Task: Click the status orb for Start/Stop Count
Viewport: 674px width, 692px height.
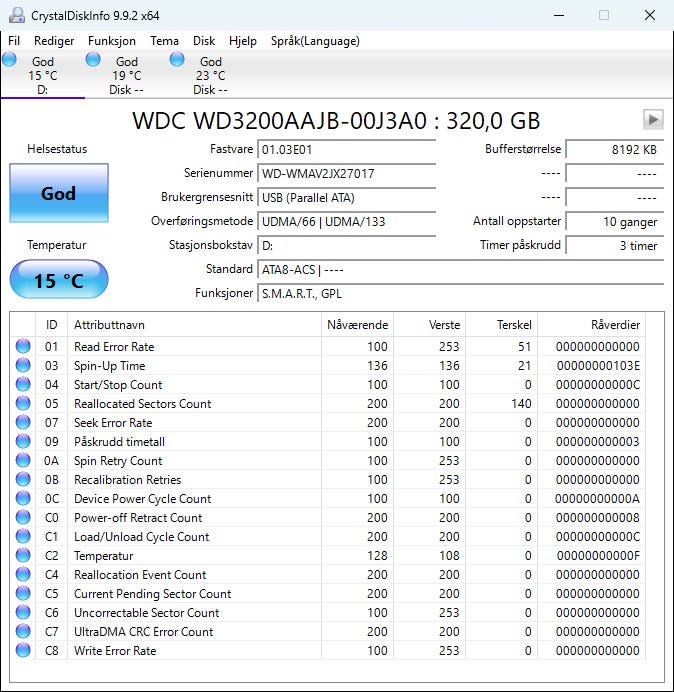Action: (23, 384)
